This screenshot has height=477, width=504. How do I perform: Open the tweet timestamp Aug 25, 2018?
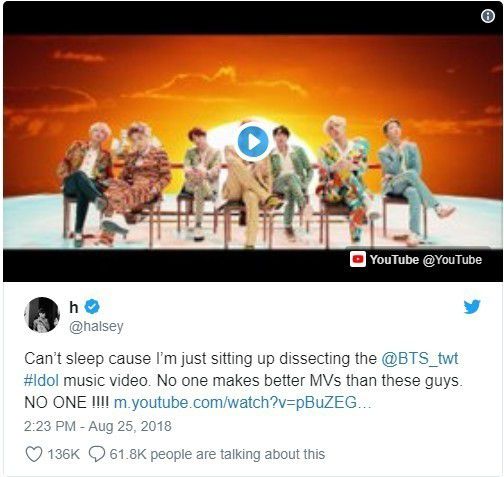tap(98, 426)
